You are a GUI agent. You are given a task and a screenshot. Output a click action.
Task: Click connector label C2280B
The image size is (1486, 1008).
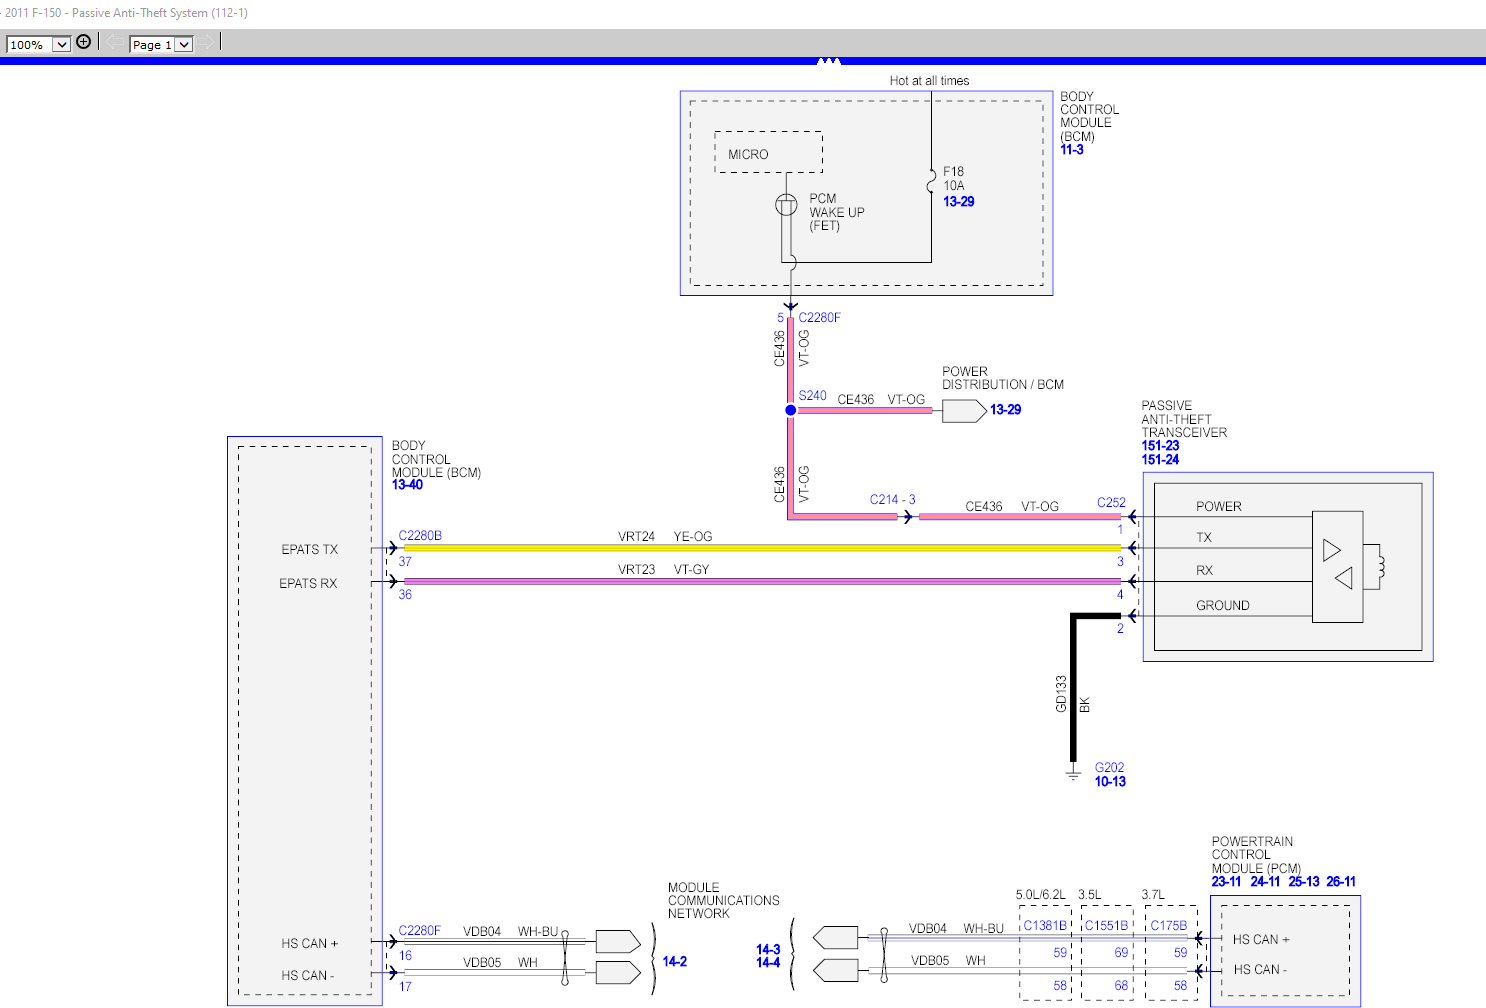pos(420,536)
